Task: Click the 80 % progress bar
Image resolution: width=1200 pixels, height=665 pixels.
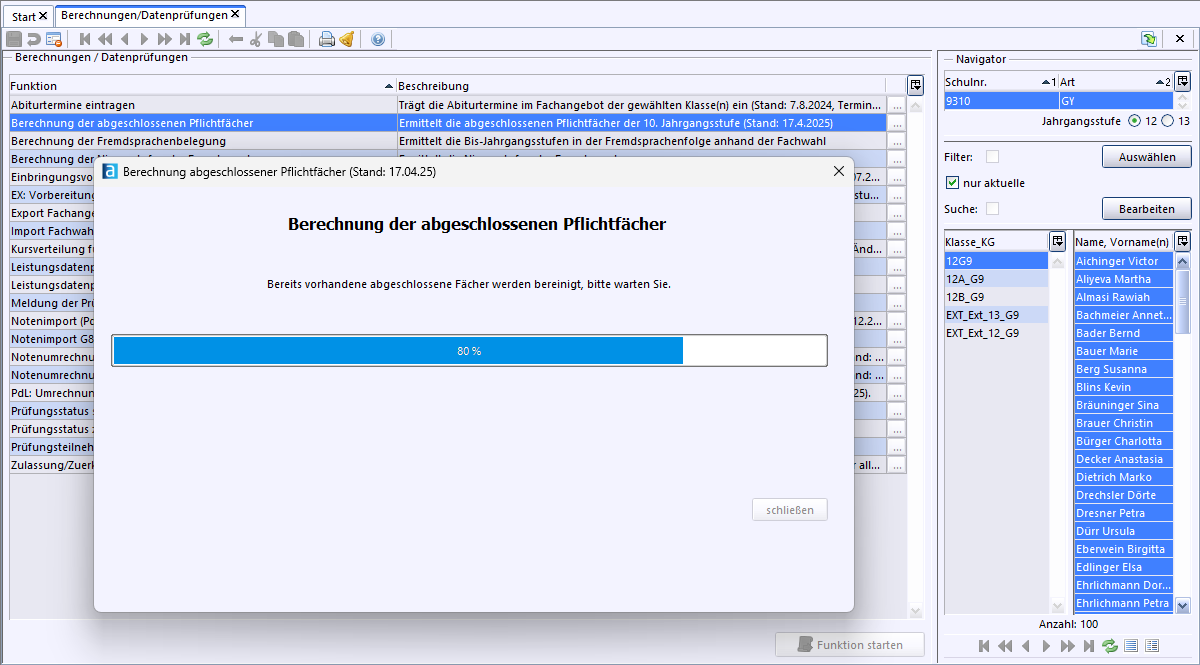Action: (x=469, y=351)
